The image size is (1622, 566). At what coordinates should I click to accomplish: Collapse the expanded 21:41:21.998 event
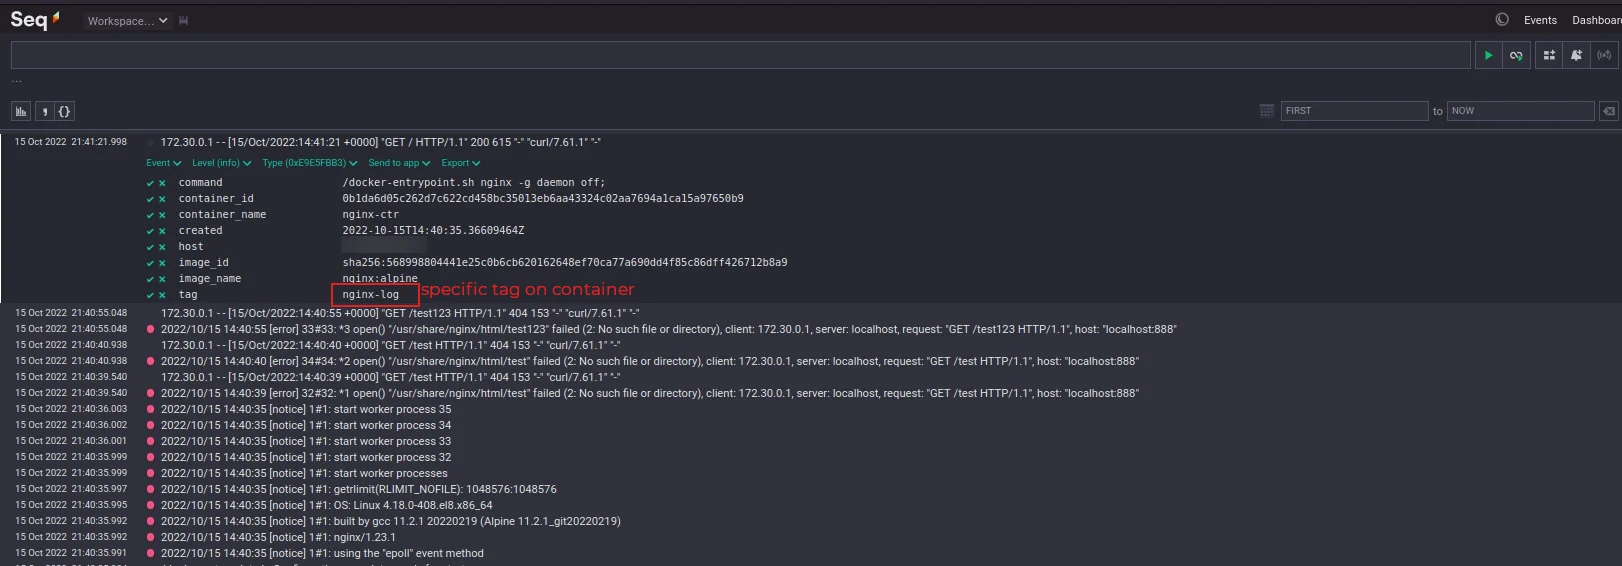tap(380, 142)
